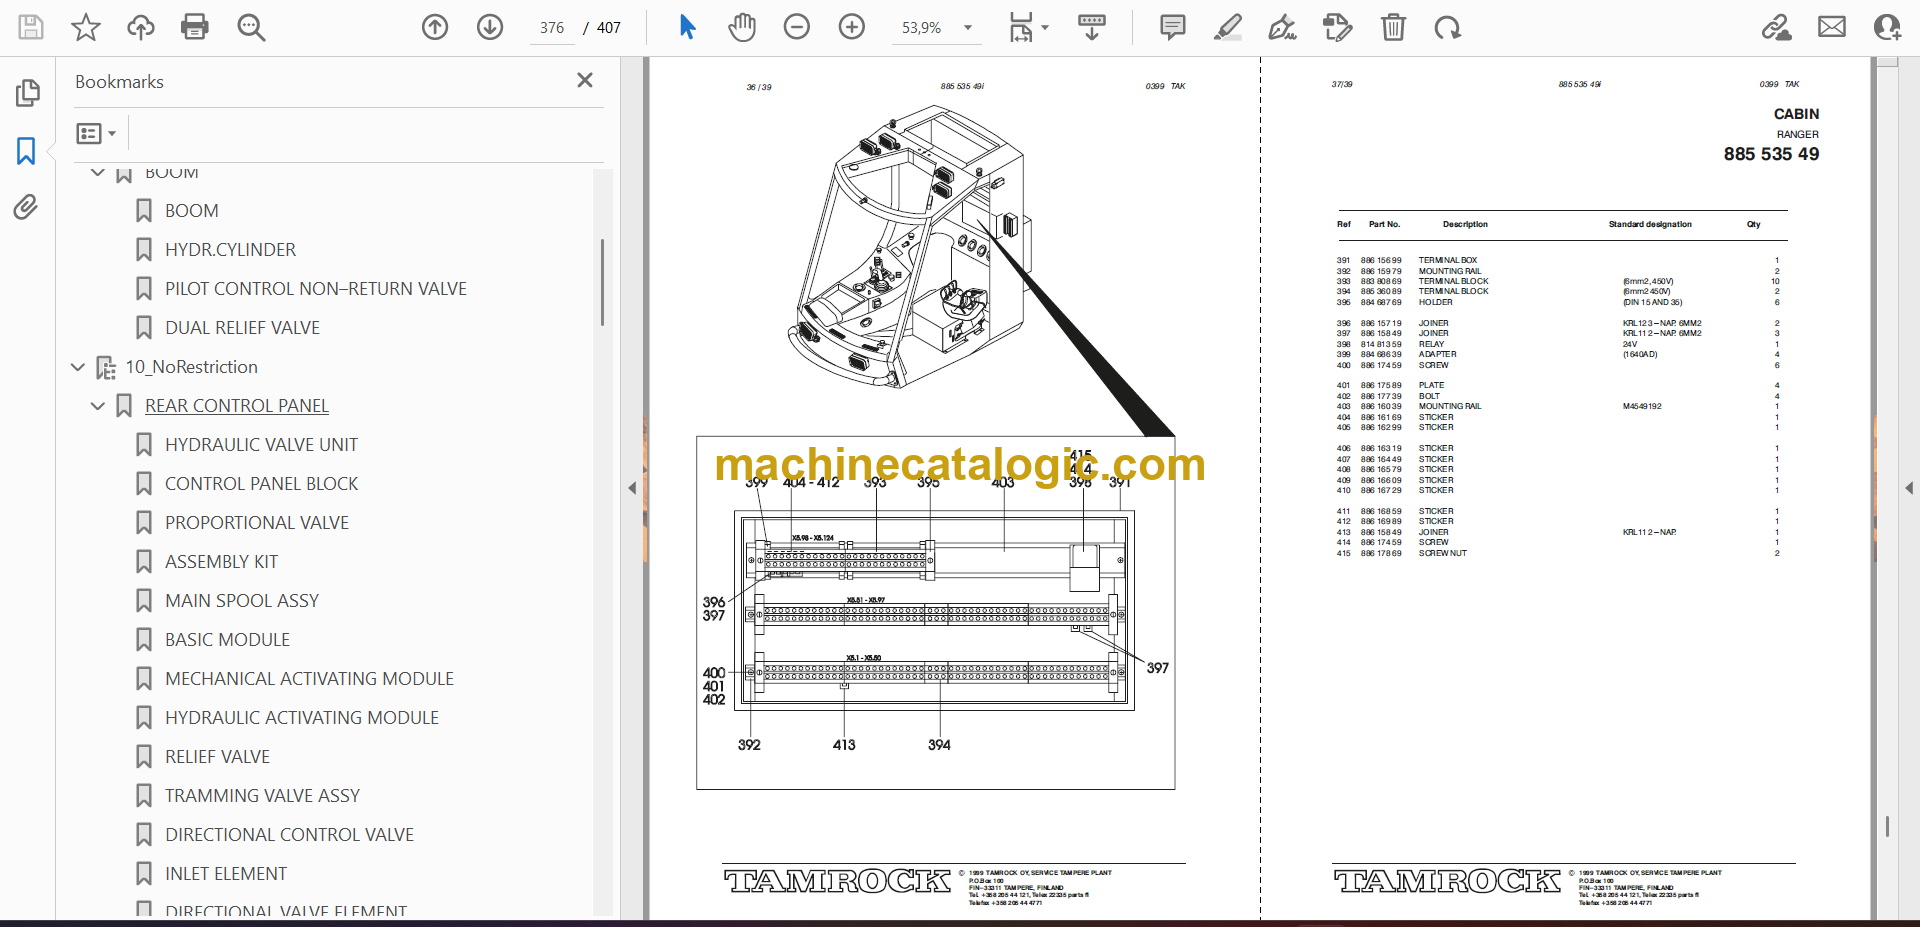This screenshot has width=1920, height=927.
Task: Share link icon in toolbar
Action: pos(1777,27)
